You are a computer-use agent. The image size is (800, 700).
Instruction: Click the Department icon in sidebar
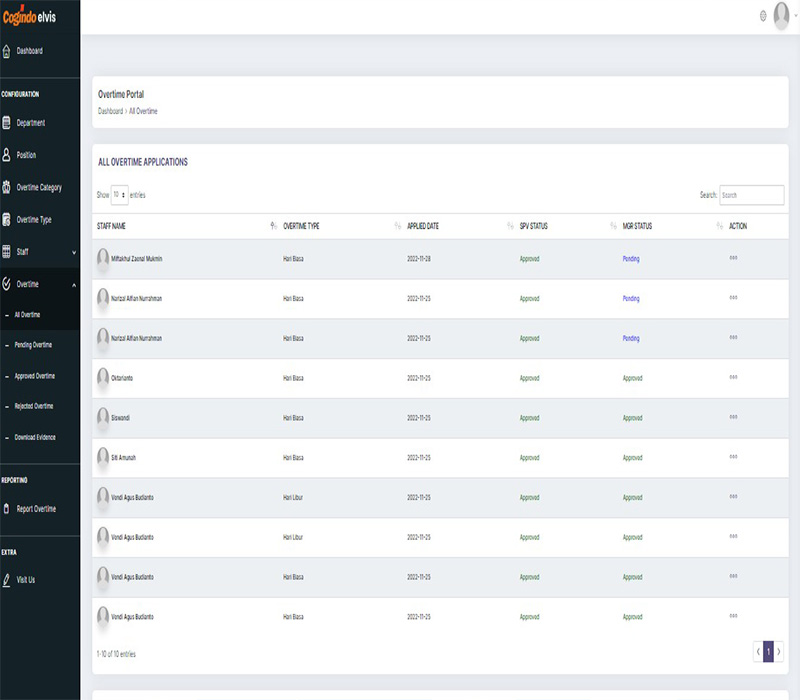coord(7,123)
